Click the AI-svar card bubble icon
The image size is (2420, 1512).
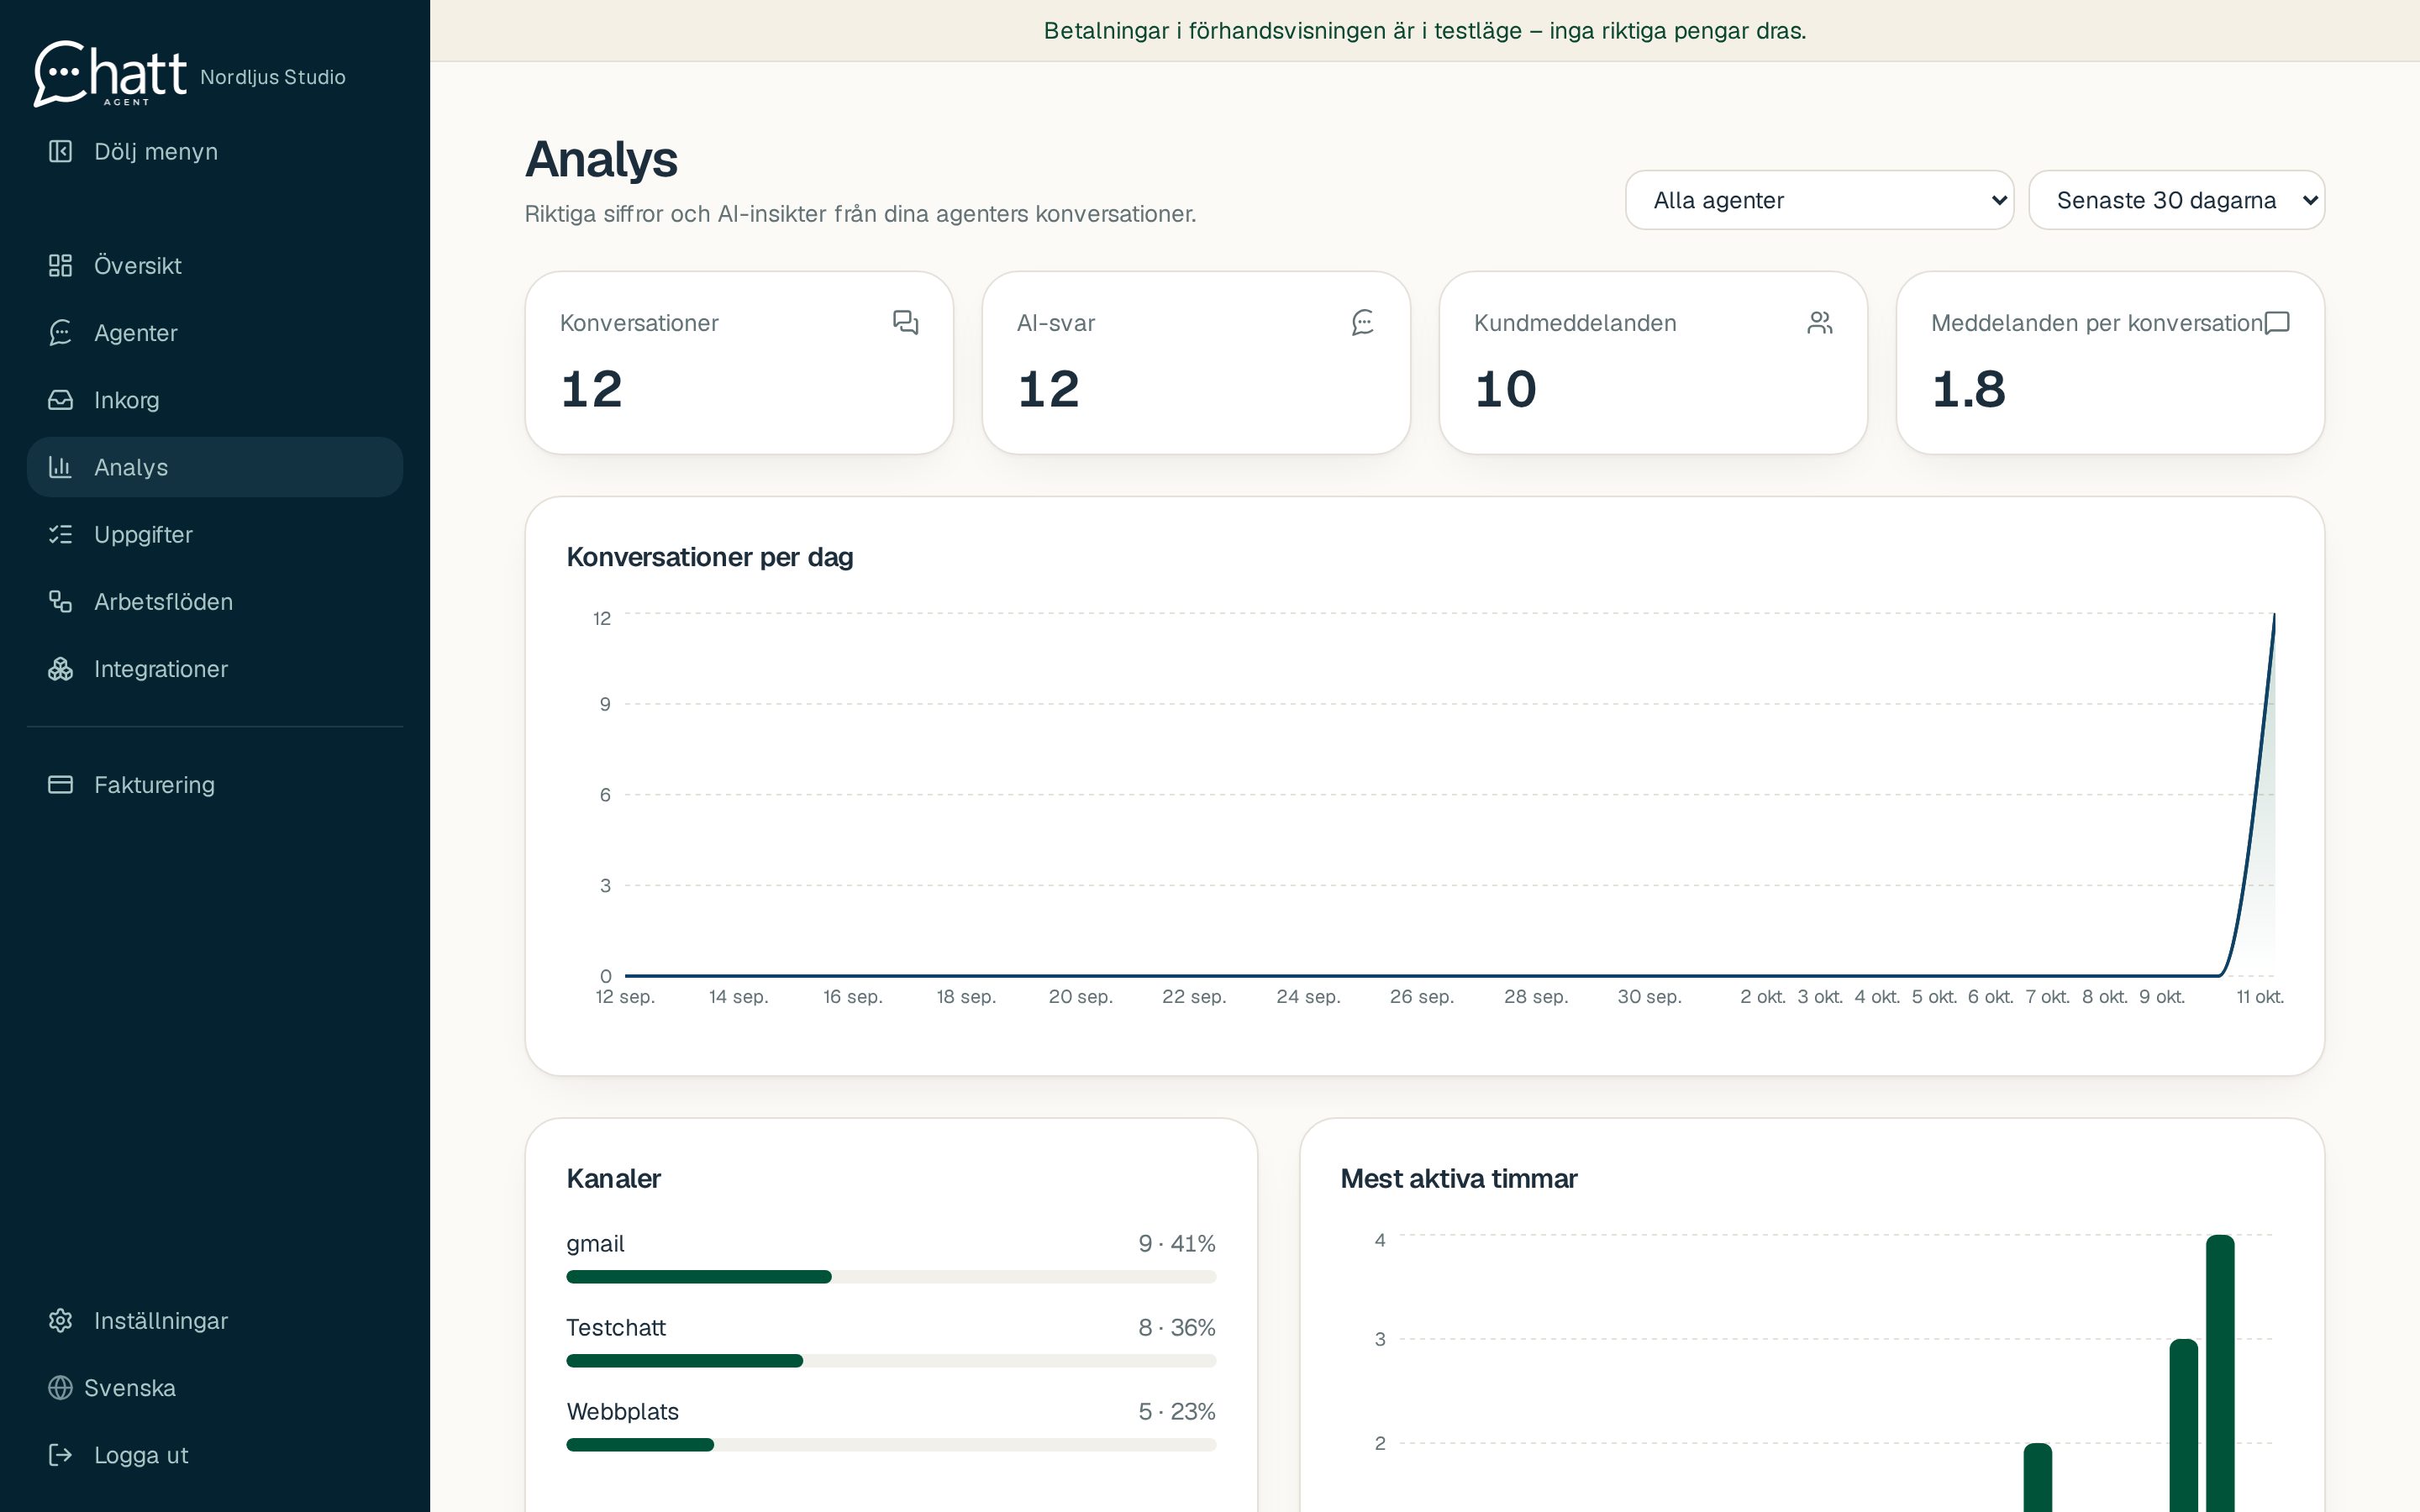click(1362, 322)
